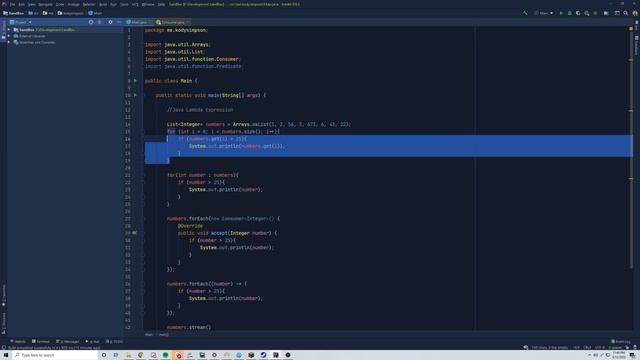
Task: Open the Terminal tool window
Action: 41,341
